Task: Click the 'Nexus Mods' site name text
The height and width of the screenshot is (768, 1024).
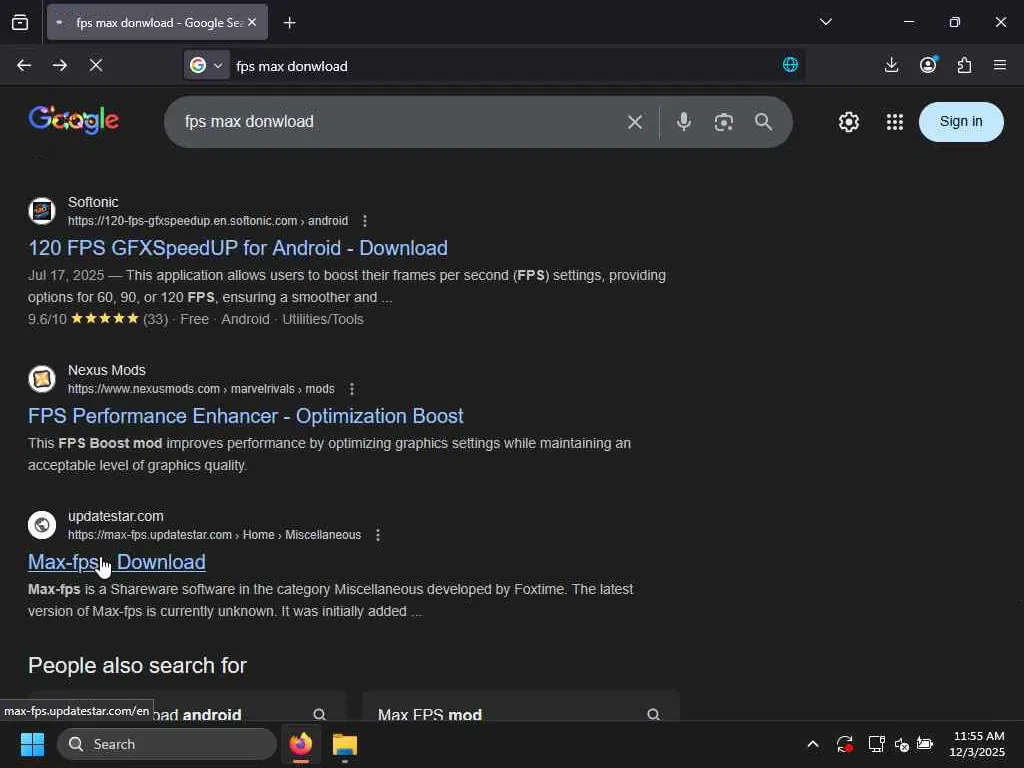Action: (x=106, y=370)
